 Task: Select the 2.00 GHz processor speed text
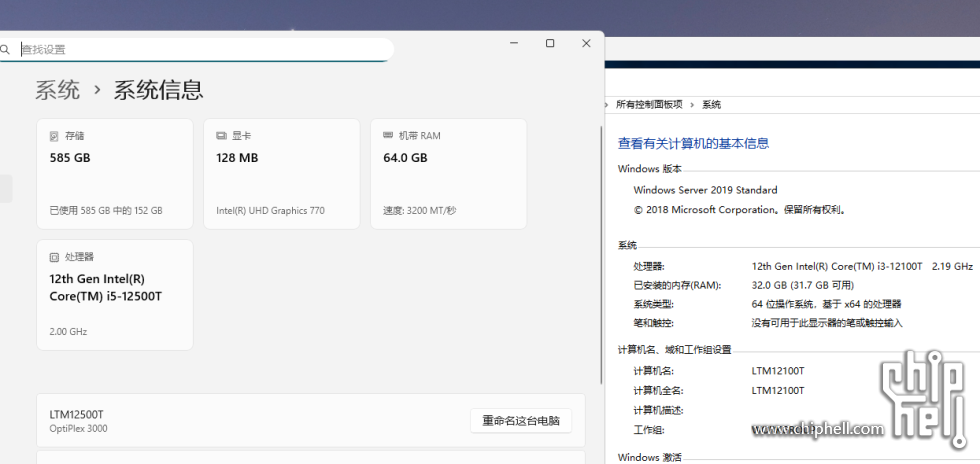[68, 331]
